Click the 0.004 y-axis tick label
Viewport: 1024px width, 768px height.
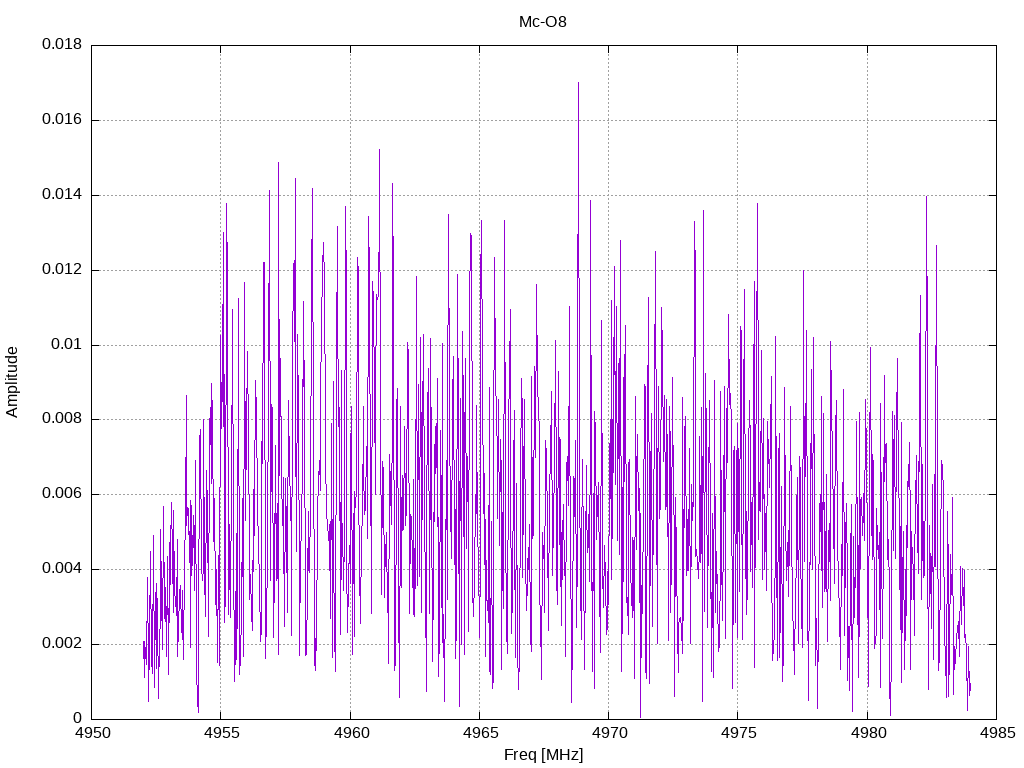pyautogui.click(x=62, y=569)
